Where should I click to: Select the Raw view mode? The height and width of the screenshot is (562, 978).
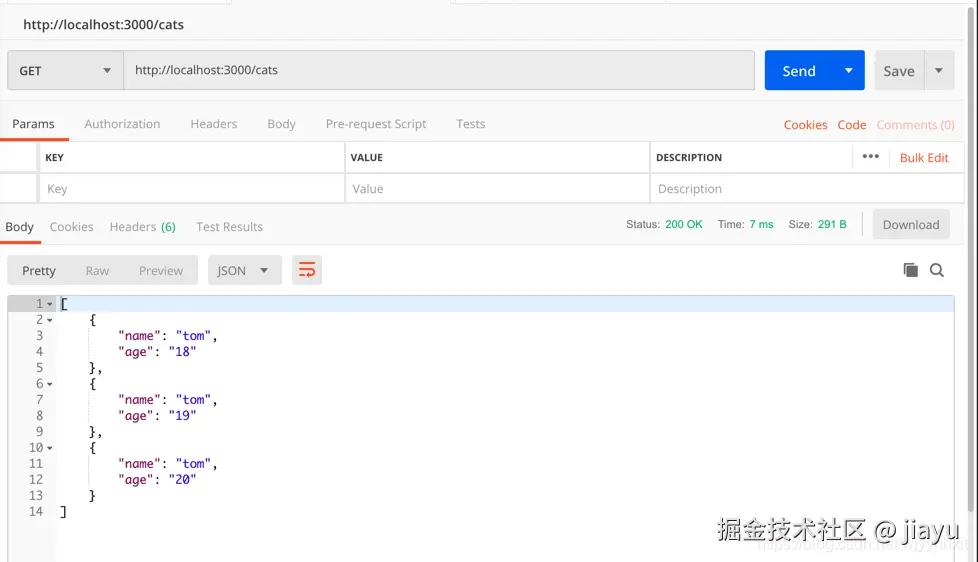97,271
